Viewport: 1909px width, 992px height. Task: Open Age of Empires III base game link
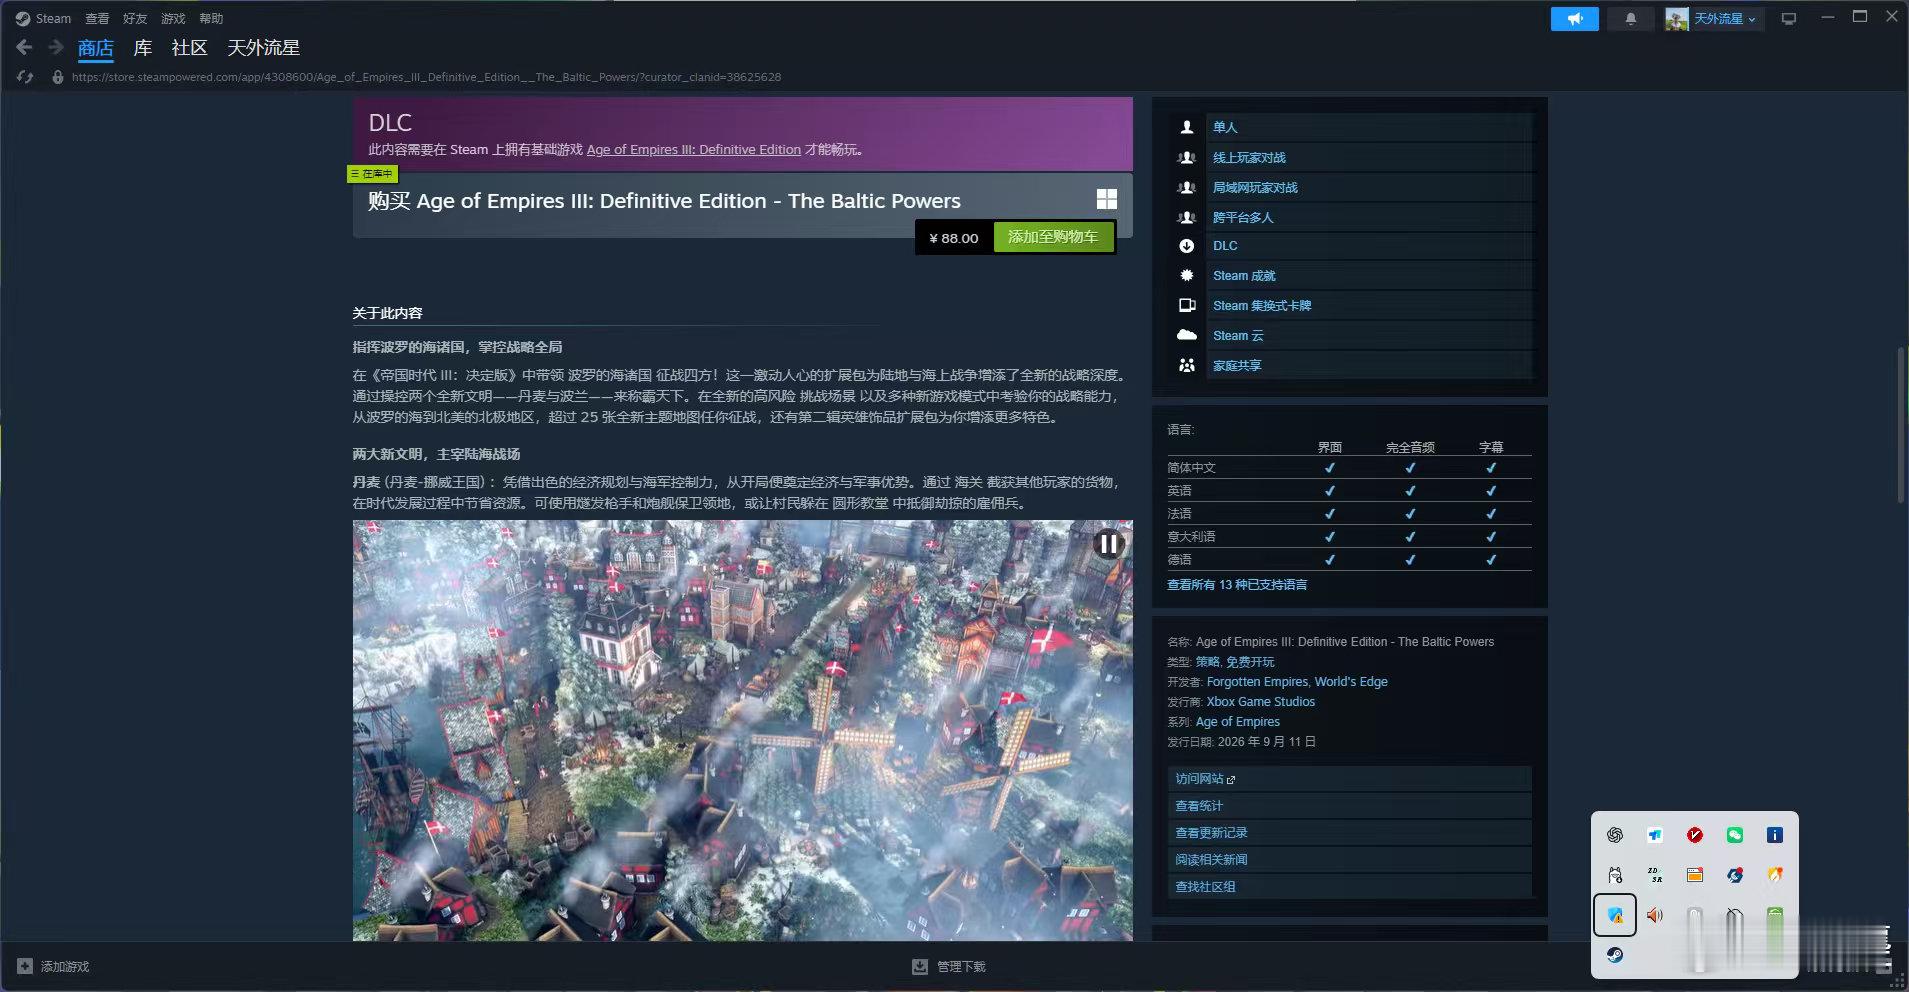click(x=694, y=150)
